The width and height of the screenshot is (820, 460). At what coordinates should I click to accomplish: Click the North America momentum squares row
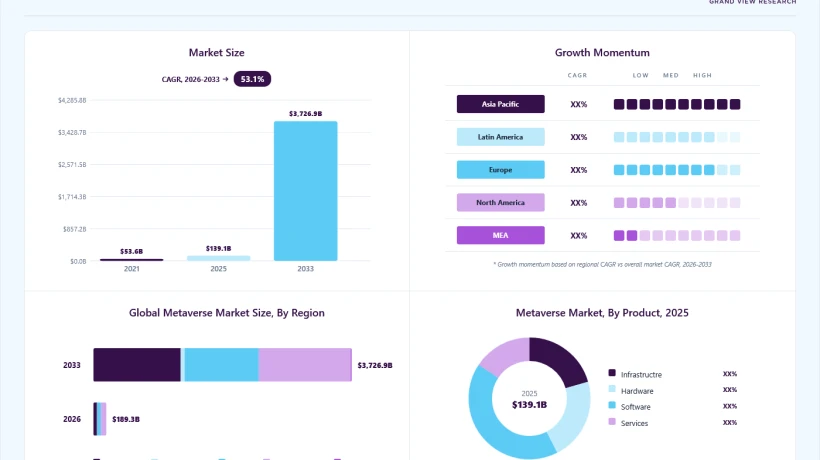click(677, 203)
